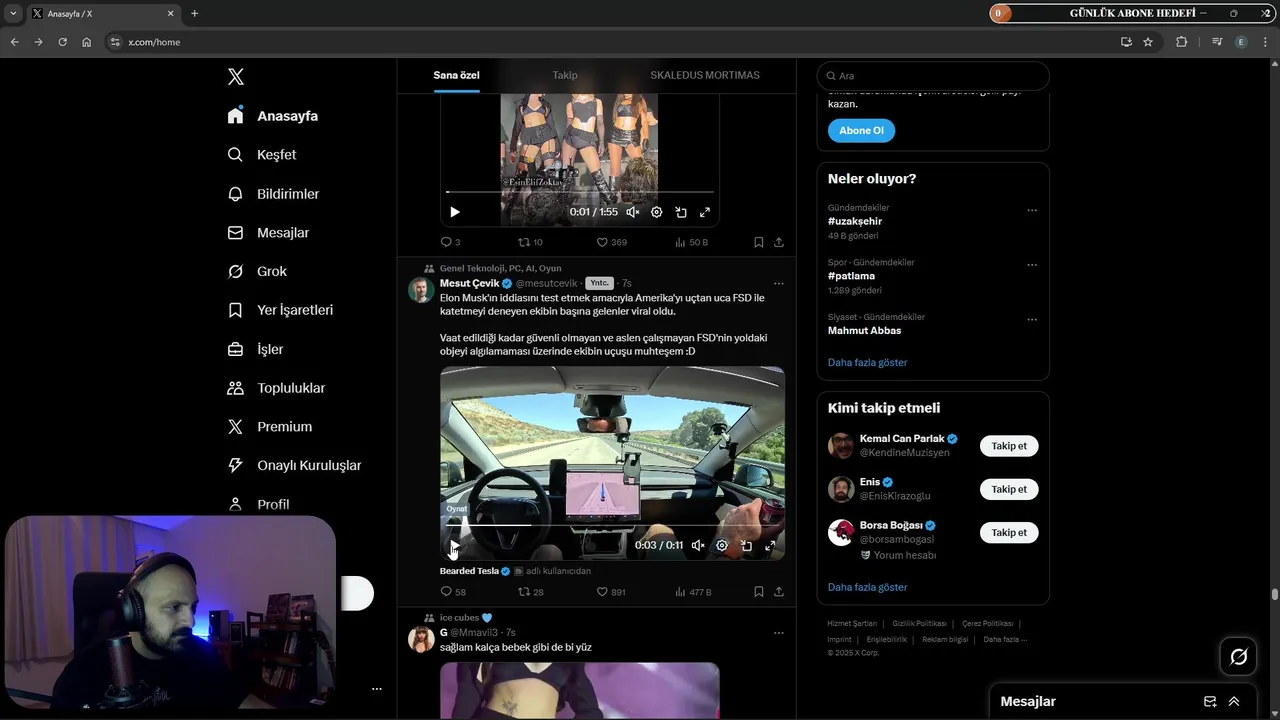Viewport: 1280px width, 720px height.
Task: Open more options for Mahmut Abbas trend
Action: pos(1032,320)
